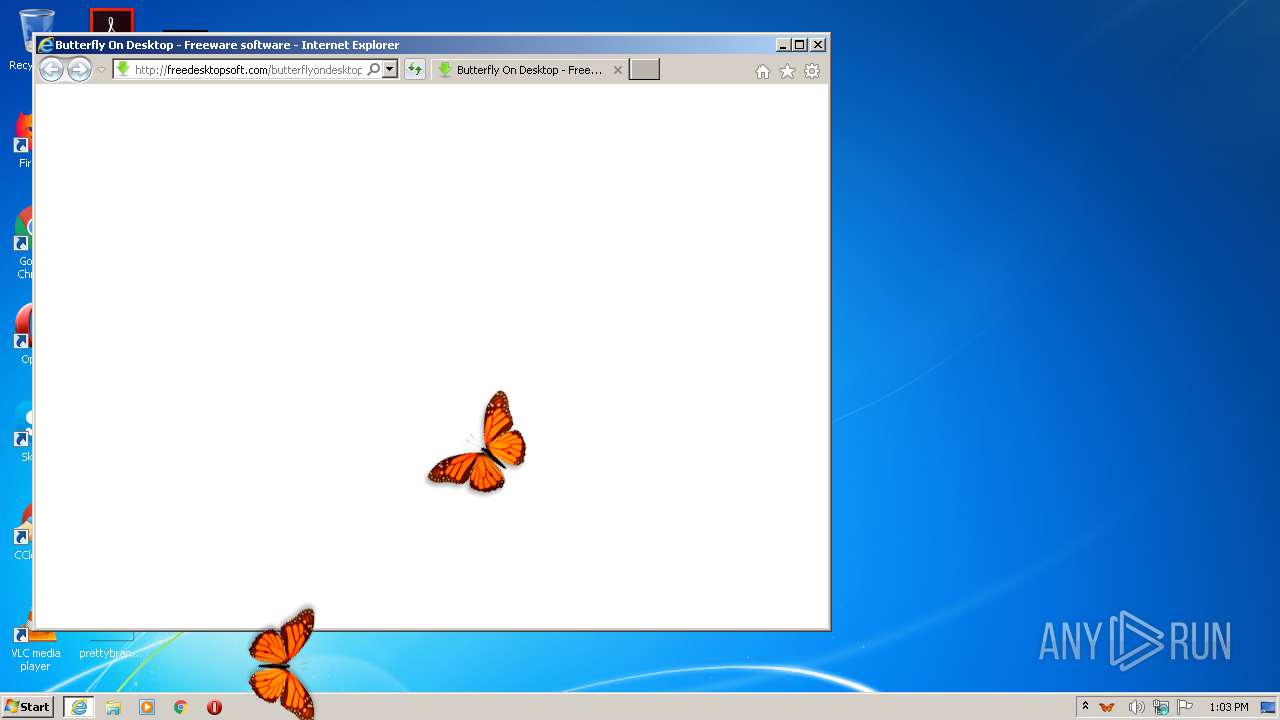The width and height of the screenshot is (1280, 720).
Task: Go forward with Internet Explorer's Forward arrow
Action: point(79,69)
